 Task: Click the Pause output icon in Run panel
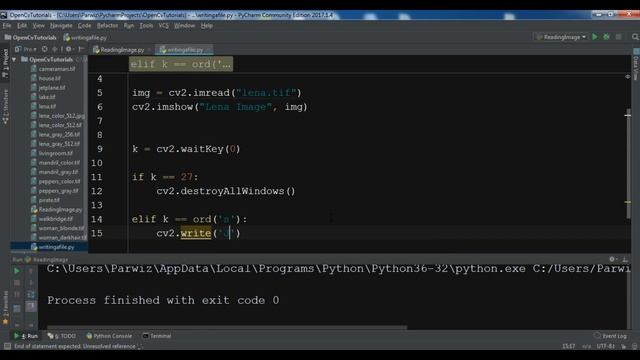pyautogui.click(x=17, y=294)
